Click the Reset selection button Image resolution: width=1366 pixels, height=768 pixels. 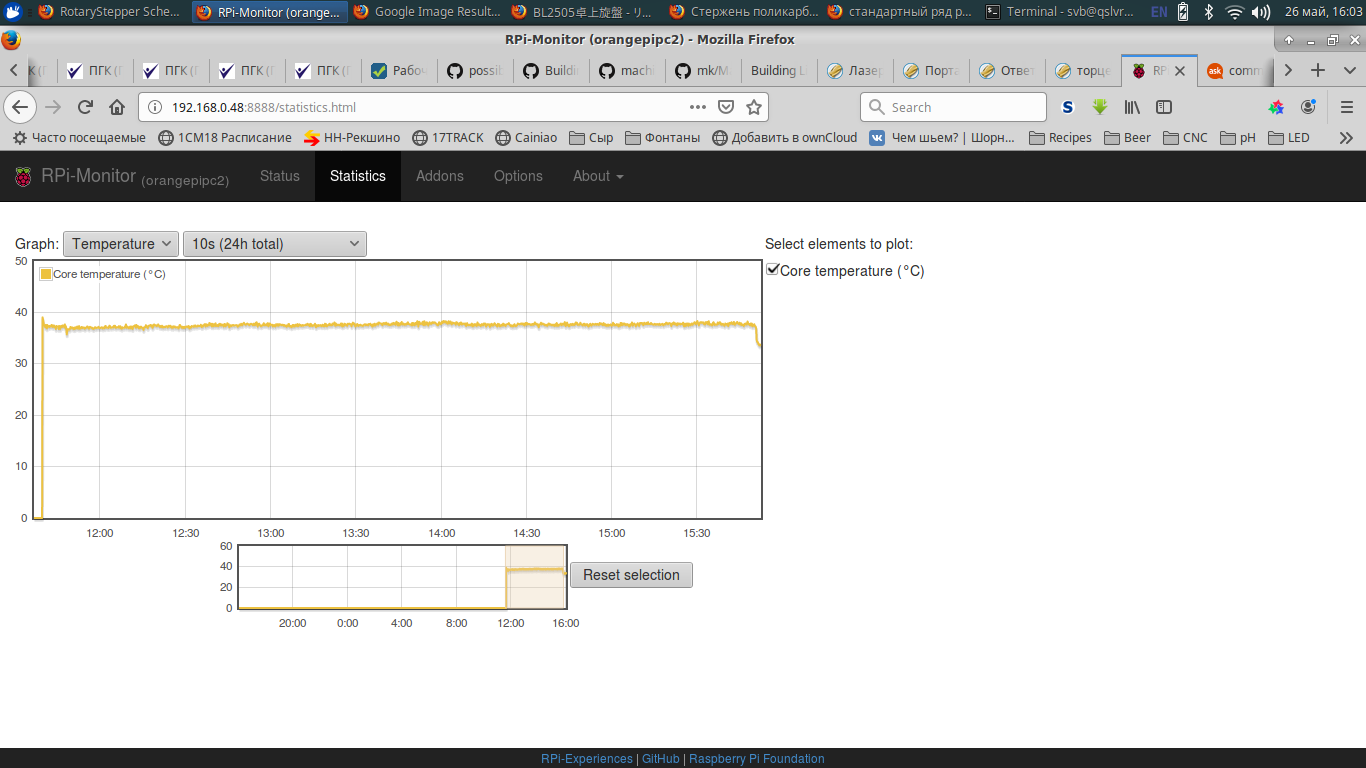[x=631, y=575]
